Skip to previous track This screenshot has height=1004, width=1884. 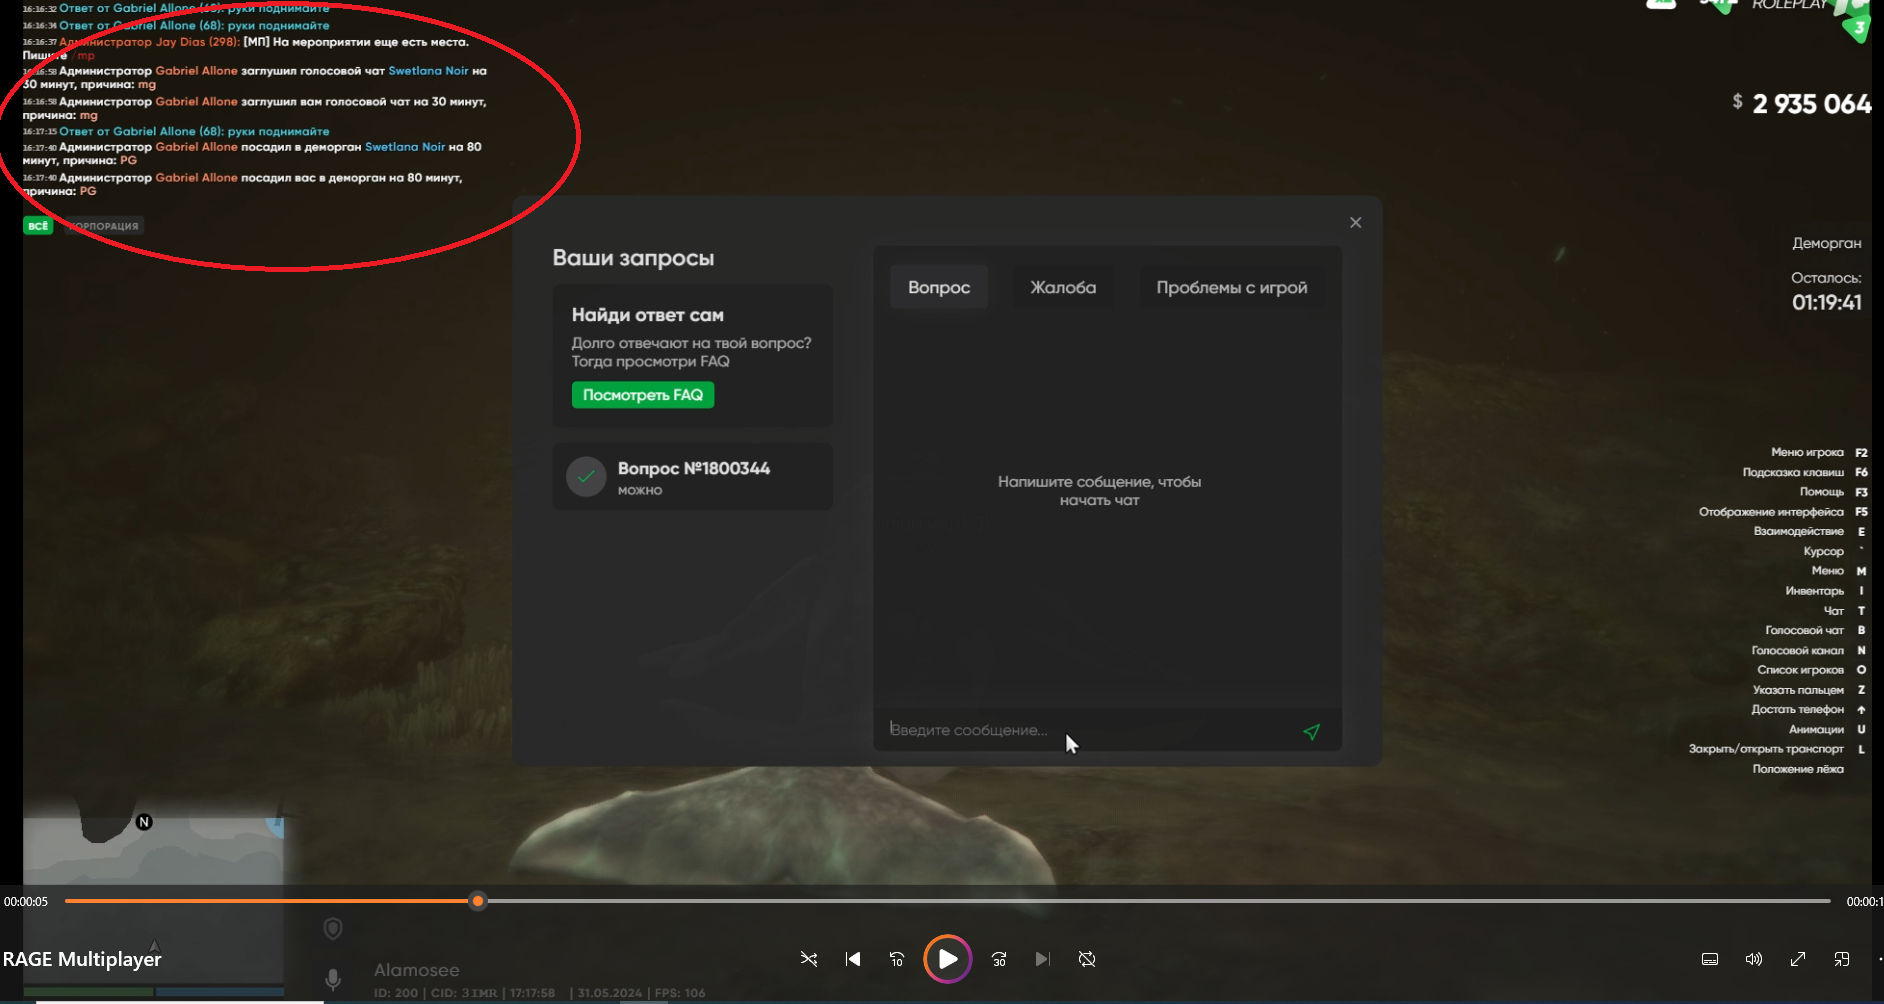pyautogui.click(x=853, y=959)
